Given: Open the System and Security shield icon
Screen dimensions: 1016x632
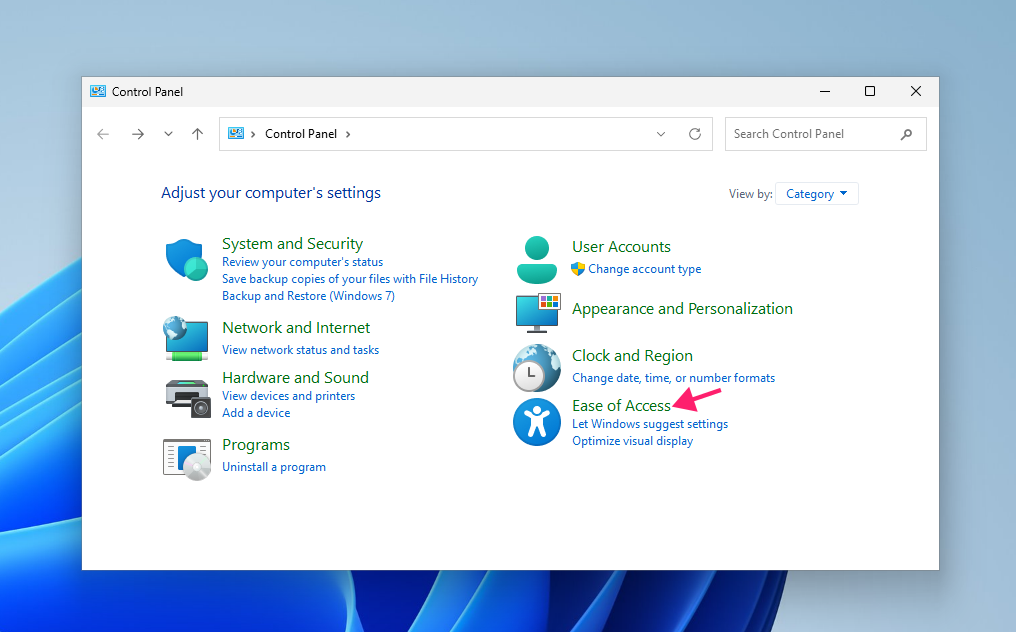Looking at the screenshot, I should pos(187,259).
